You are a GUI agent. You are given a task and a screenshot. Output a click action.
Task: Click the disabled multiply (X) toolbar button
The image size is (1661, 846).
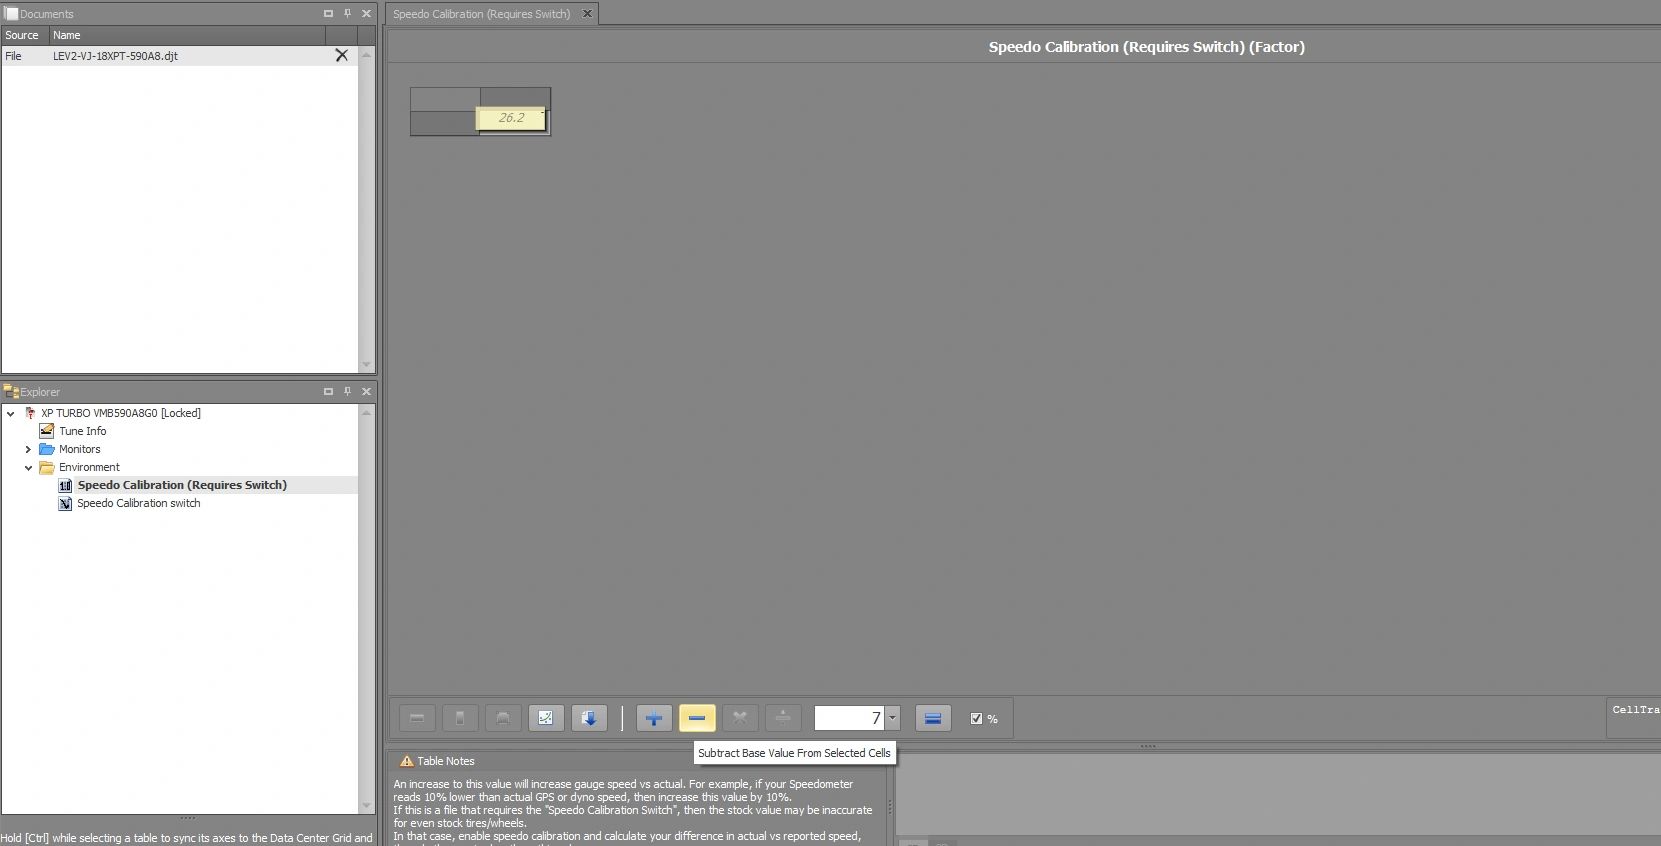point(740,718)
